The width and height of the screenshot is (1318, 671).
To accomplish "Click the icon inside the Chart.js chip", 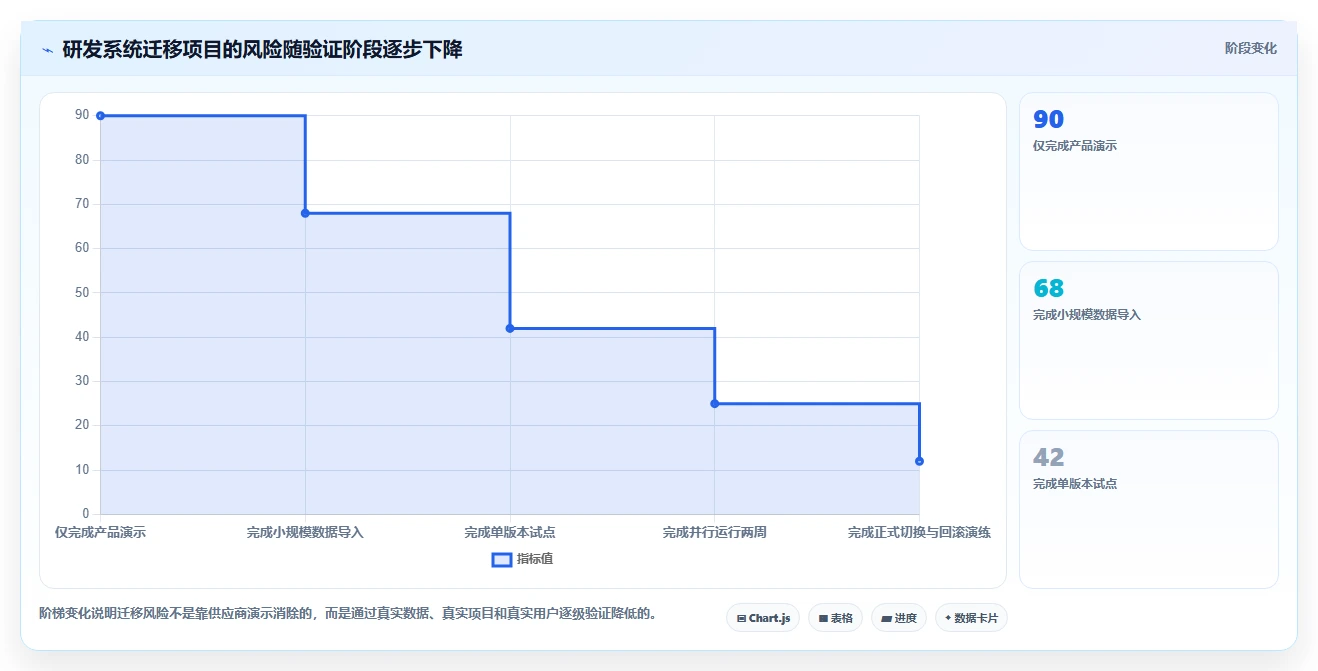I will click(741, 618).
